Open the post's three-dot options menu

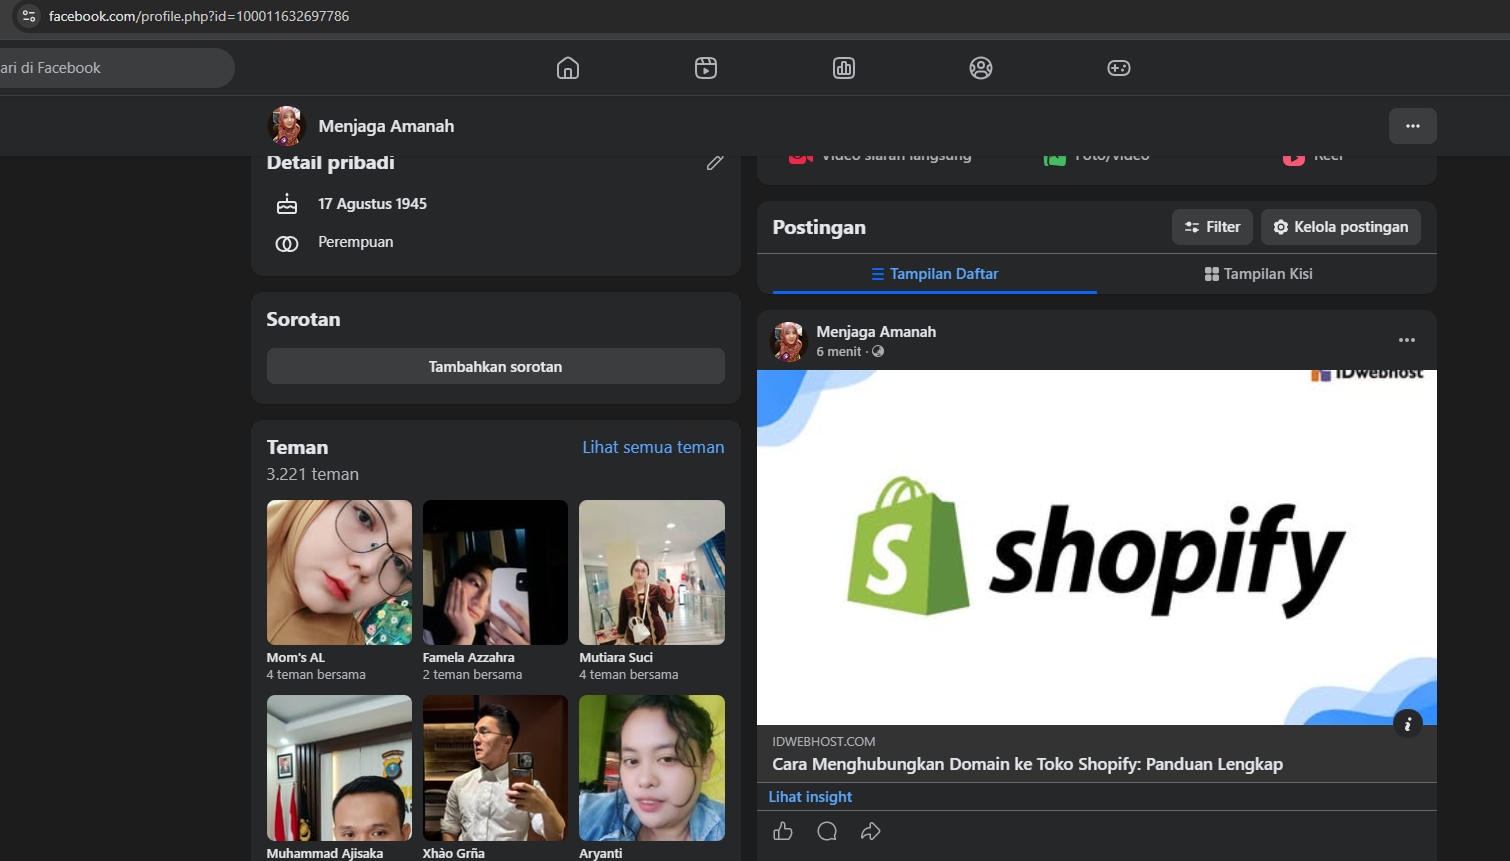[x=1407, y=340]
